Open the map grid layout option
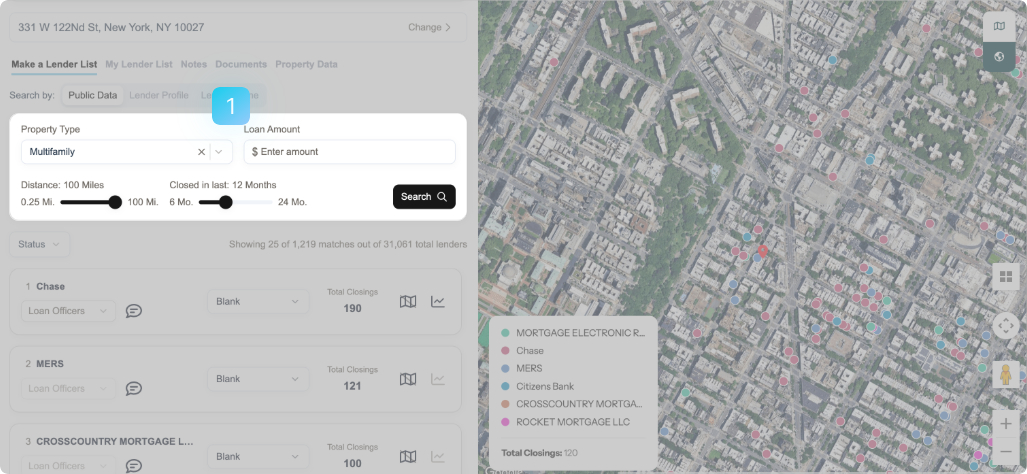Viewport: 1027px width, 474px height. pos(1006,277)
